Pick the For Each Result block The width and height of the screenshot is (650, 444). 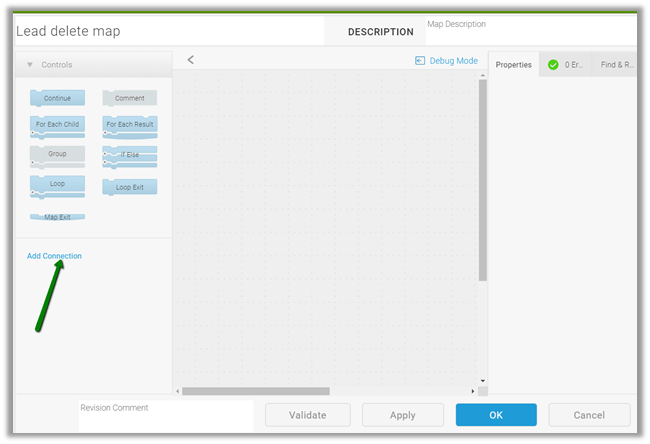coord(130,127)
